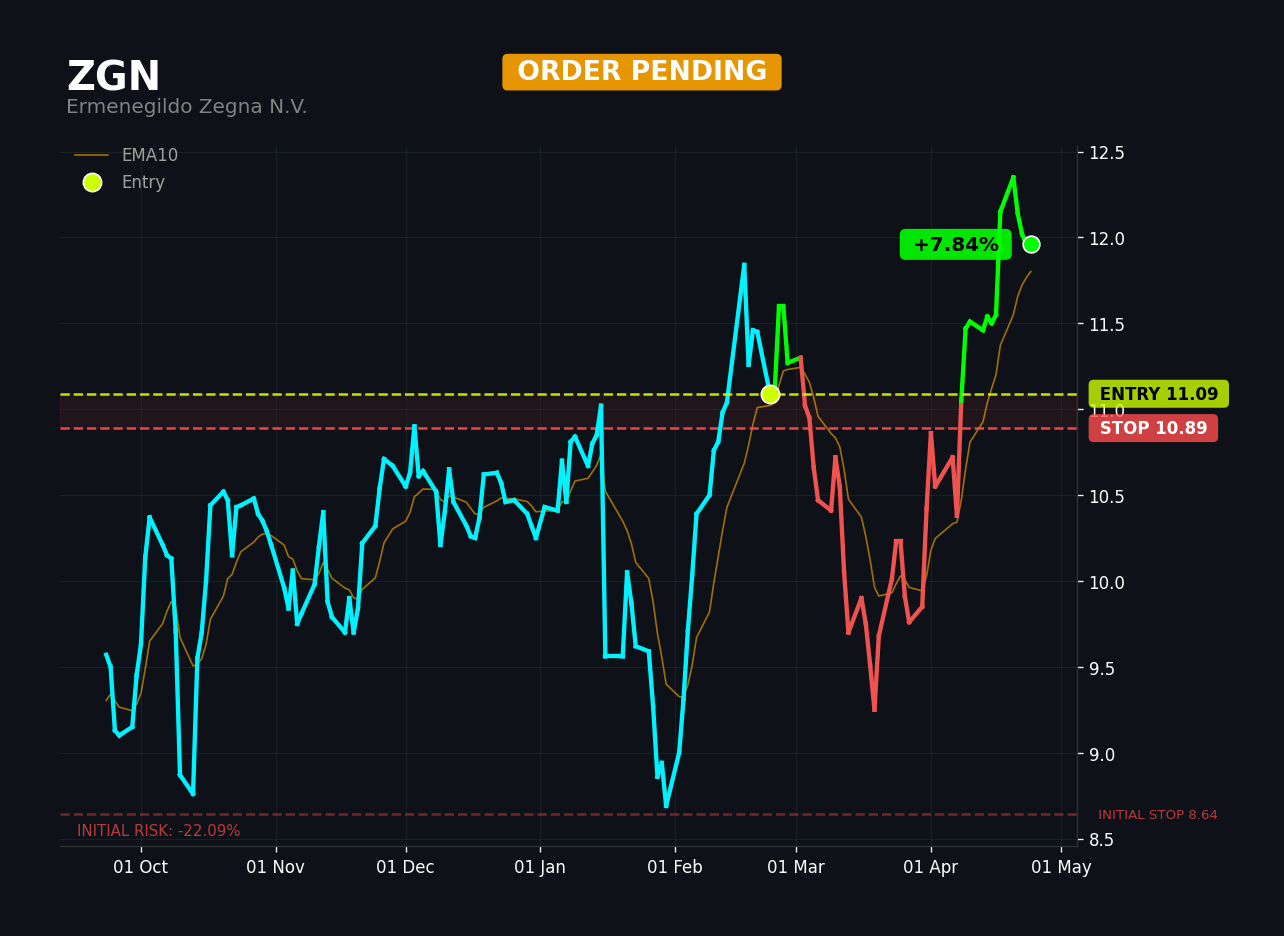Click the yellow entry dot on the price line
Image resolution: width=1284 pixels, height=936 pixels.
pos(770,394)
